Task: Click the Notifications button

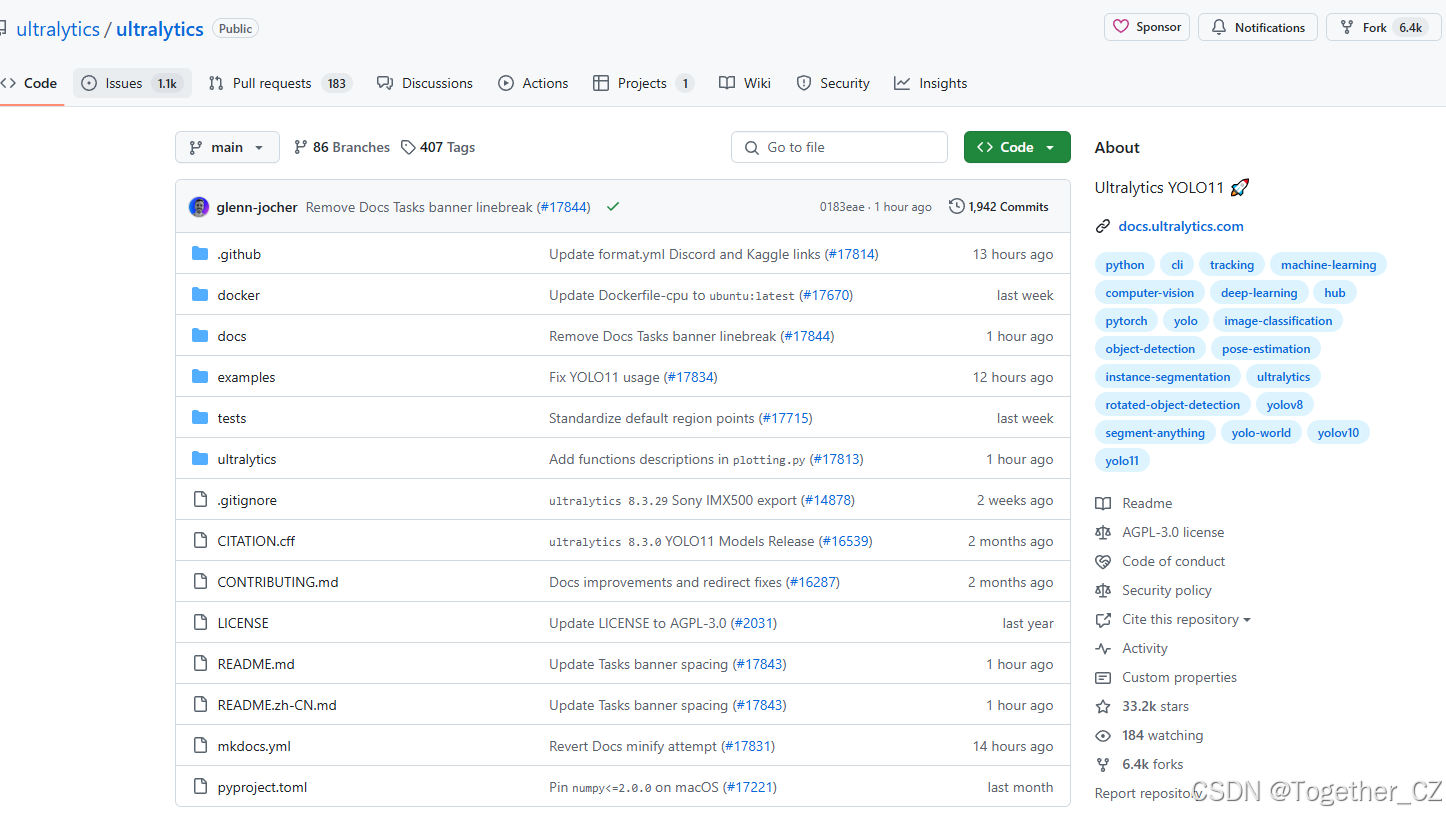Action: (x=1258, y=27)
